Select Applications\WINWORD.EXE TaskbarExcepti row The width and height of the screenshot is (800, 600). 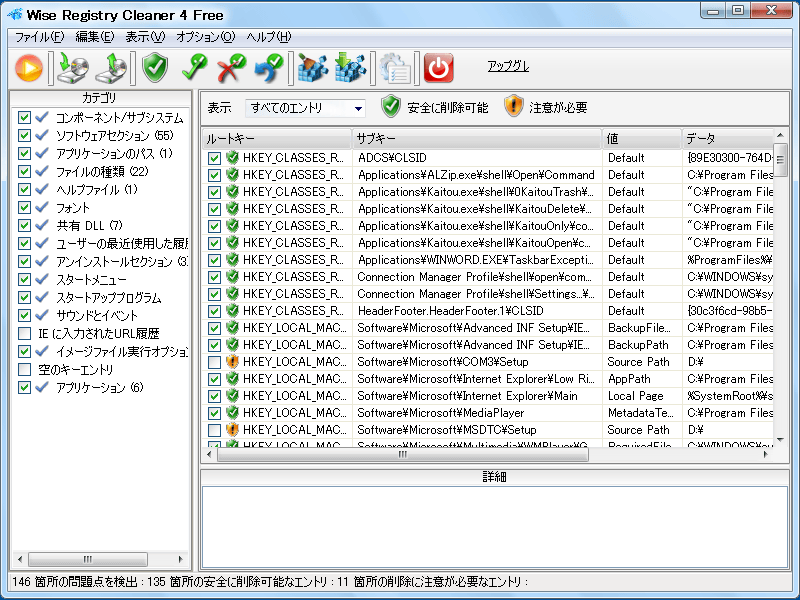click(488, 260)
